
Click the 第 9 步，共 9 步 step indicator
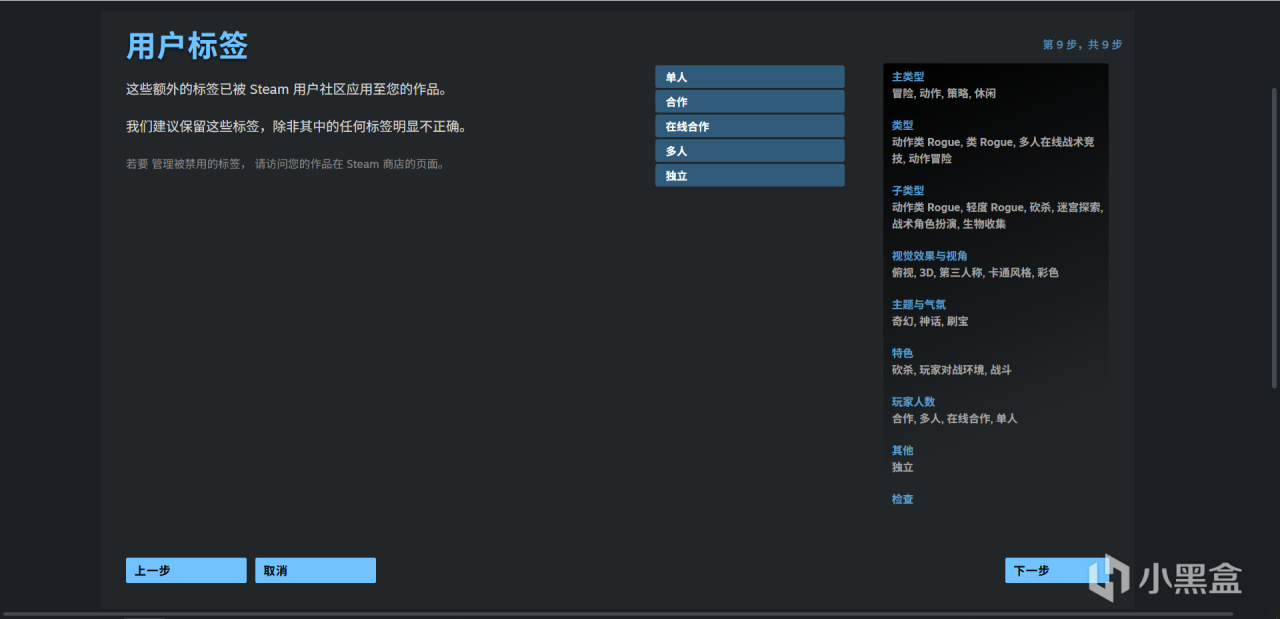pos(1082,44)
